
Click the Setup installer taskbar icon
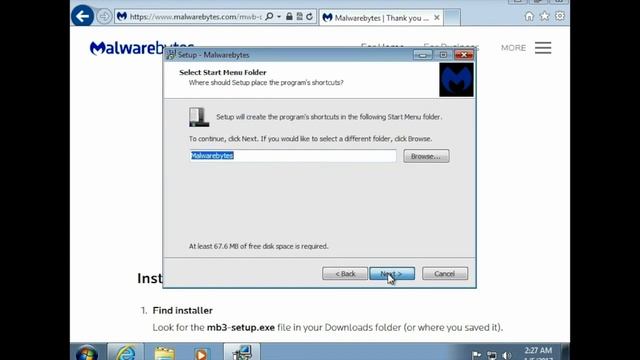click(x=242, y=352)
